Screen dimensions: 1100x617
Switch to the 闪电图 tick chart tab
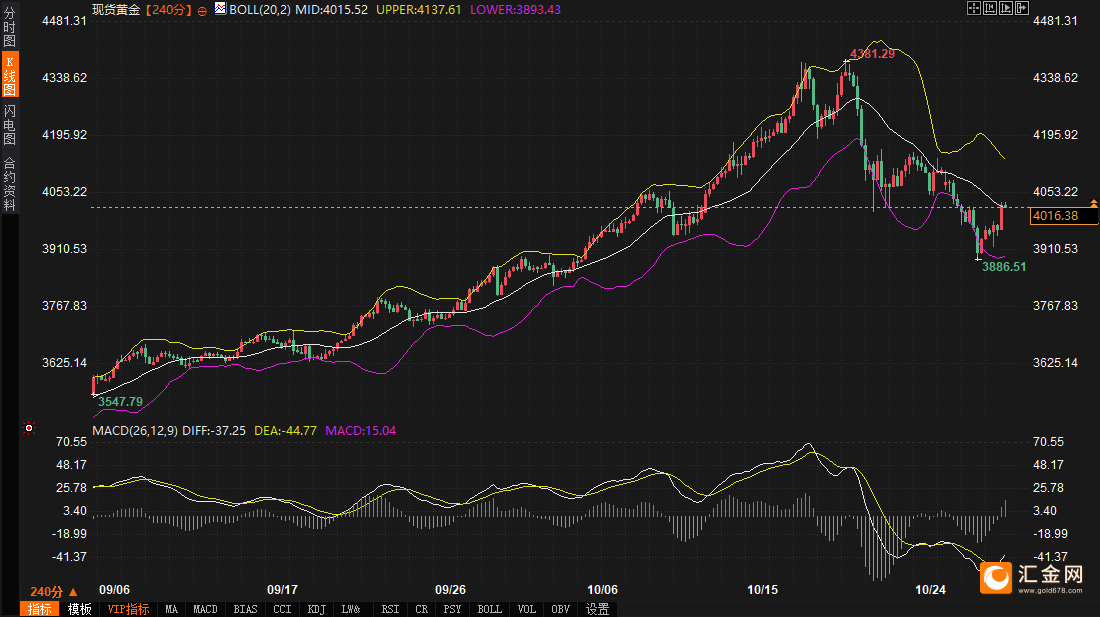point(9,123)
